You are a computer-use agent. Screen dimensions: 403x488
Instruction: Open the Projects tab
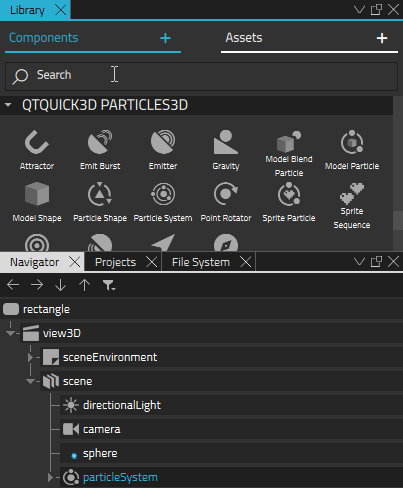115,262
